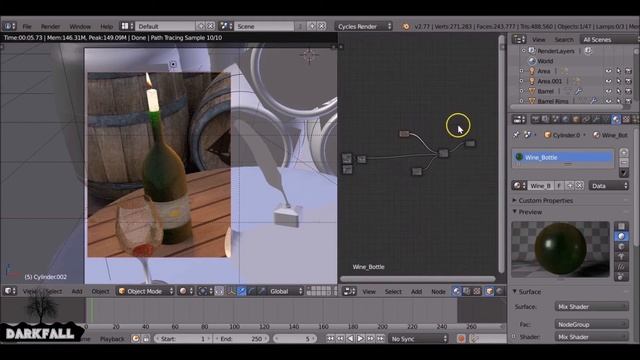
Task: Open the Surface Mix Shader dropdown
Action: (x=591, y=307)
